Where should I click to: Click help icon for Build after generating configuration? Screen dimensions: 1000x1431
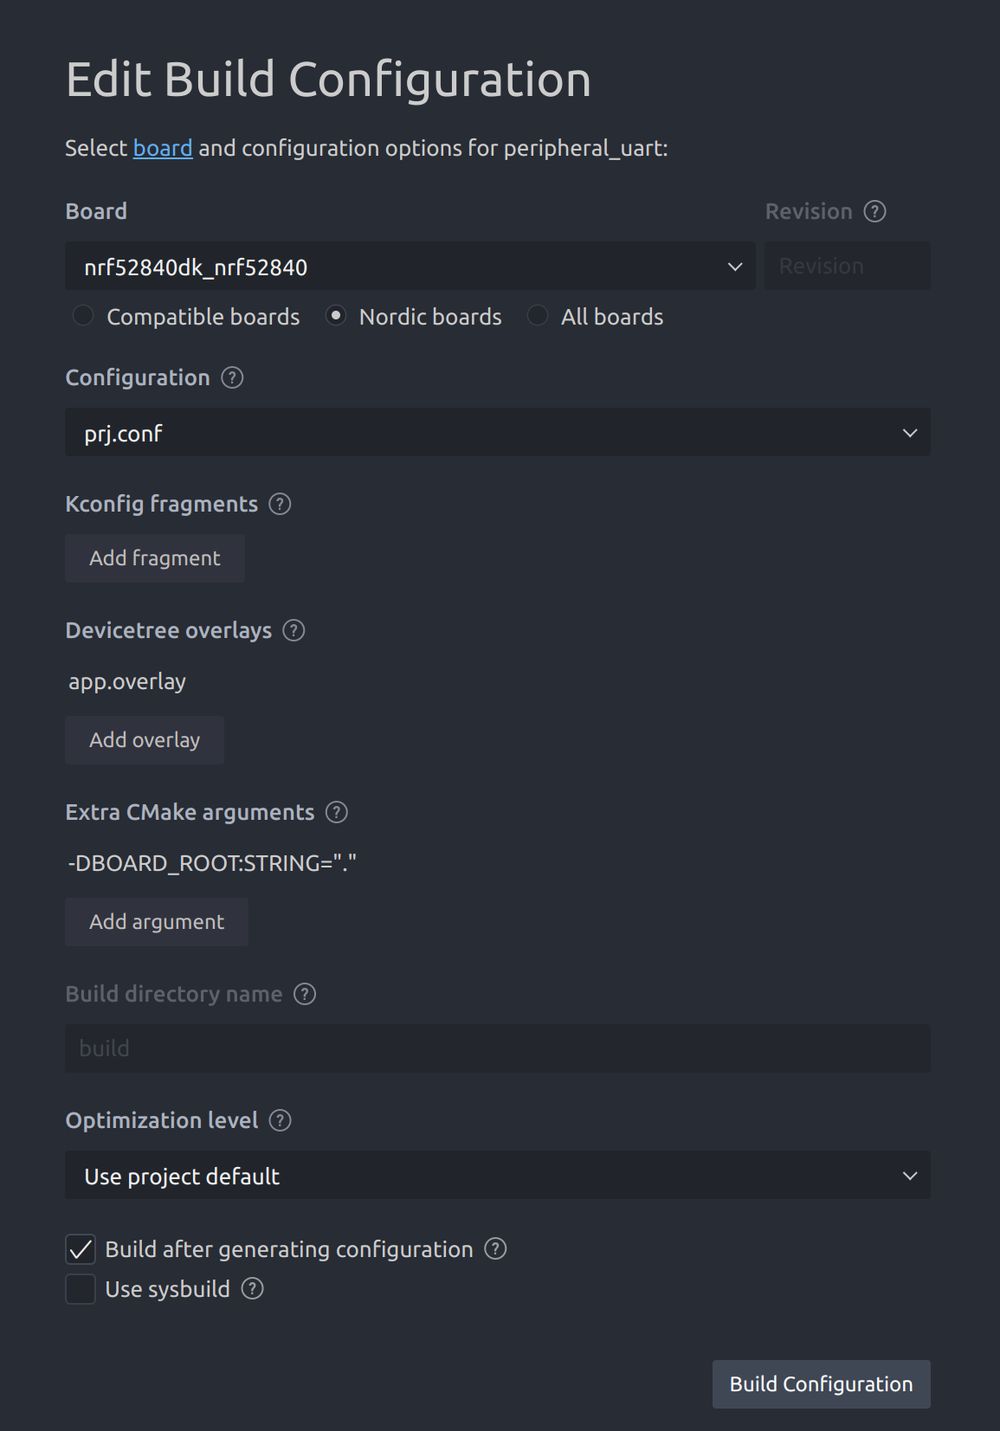(x=495, y=1249)
